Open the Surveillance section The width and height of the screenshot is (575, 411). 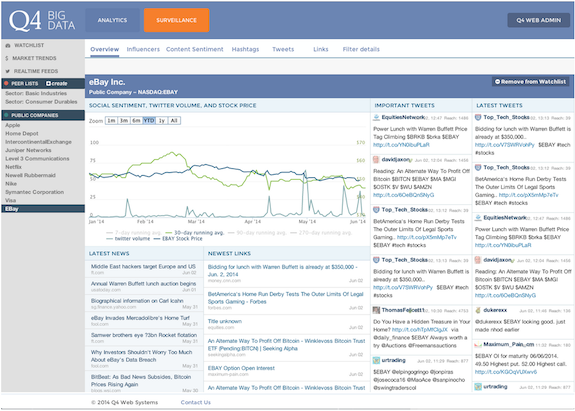pyautogui.click(x=176, y=20)
